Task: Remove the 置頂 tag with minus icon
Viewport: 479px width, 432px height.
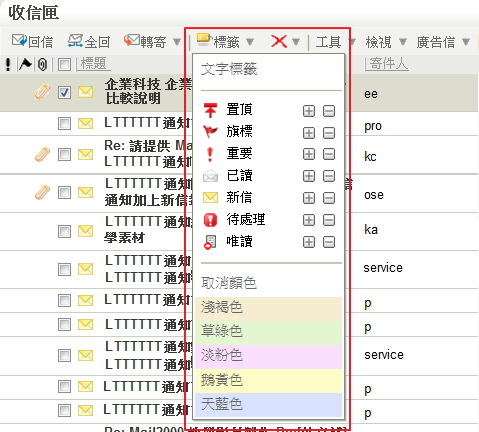Action: (329, 111)
